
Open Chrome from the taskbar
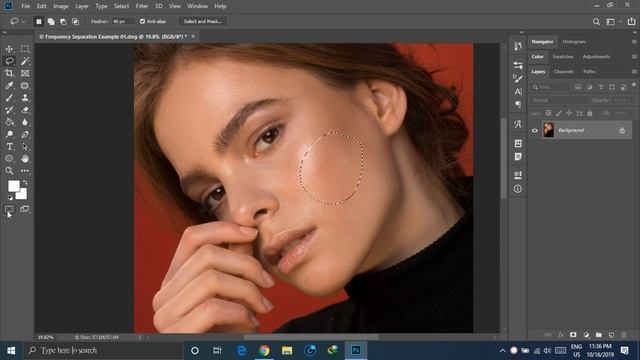pyautogui.click(x=264, y=351)
